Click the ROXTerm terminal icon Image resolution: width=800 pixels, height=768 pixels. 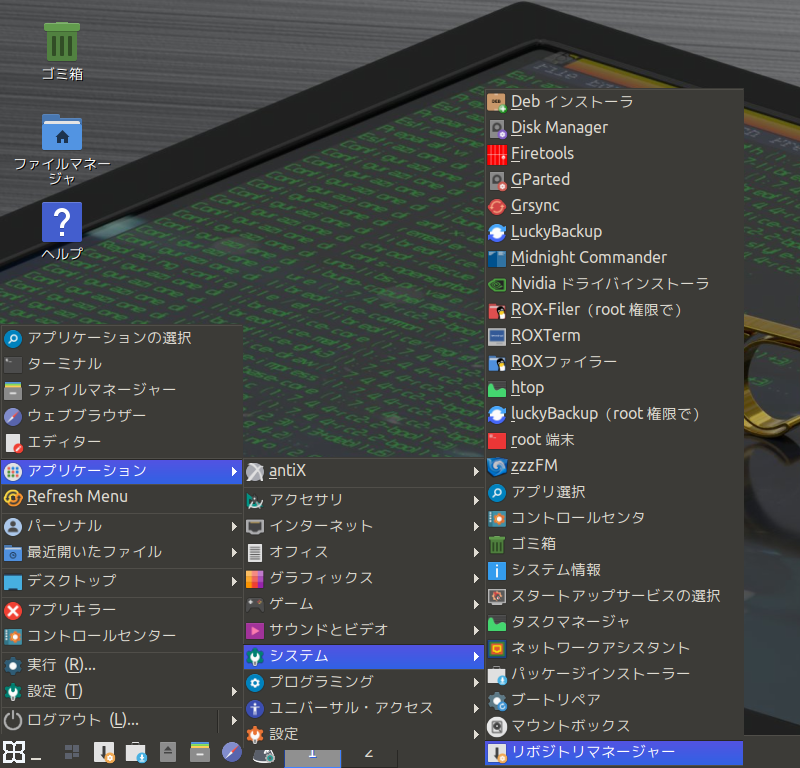[x=496, y=336]
